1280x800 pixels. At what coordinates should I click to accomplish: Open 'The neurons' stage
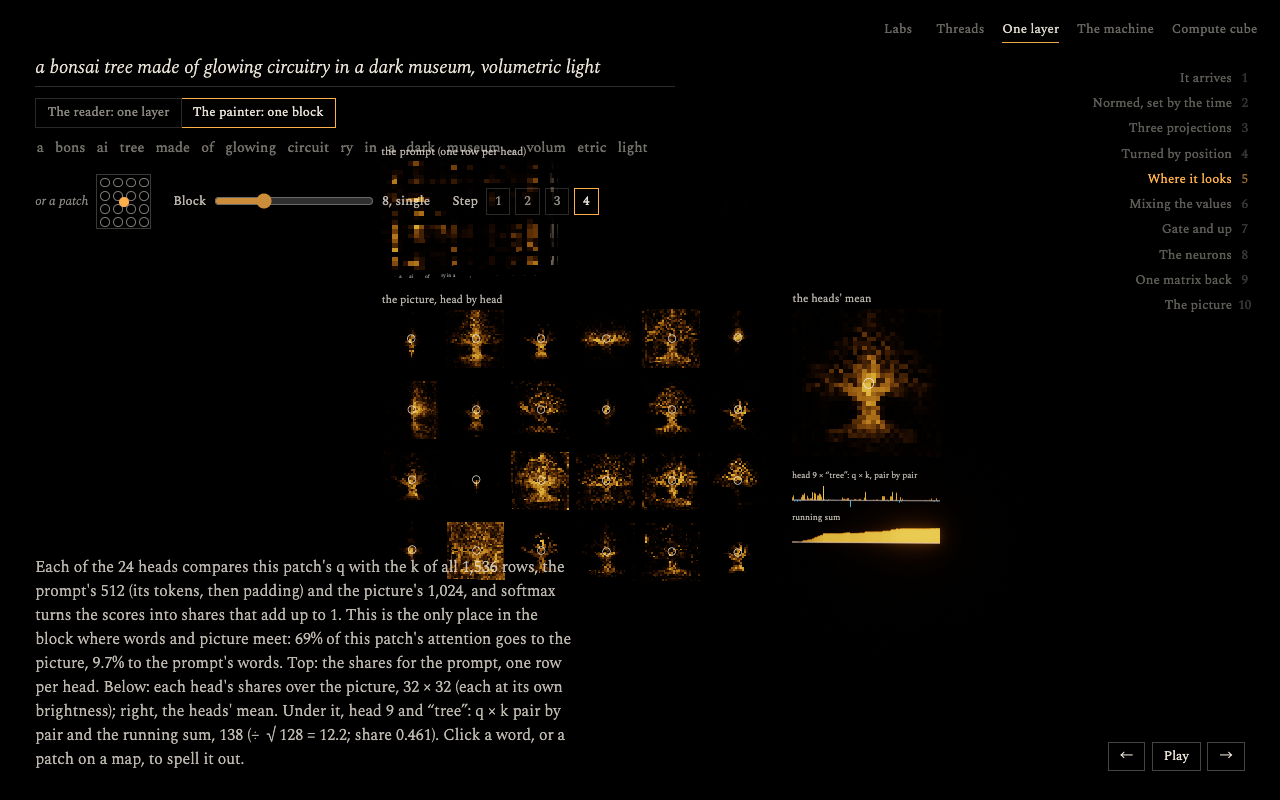(x=1203, y=255)
